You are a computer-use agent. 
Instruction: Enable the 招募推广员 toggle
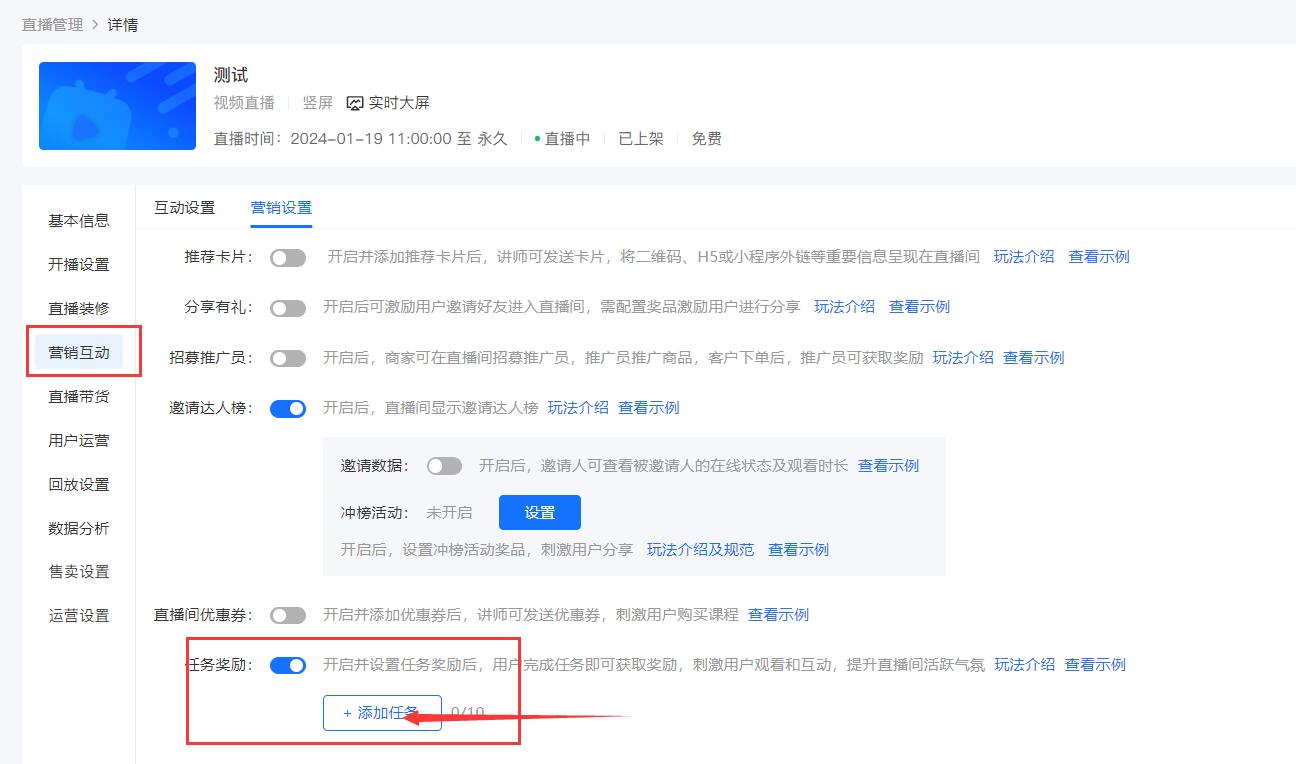(x=288, y=357)
